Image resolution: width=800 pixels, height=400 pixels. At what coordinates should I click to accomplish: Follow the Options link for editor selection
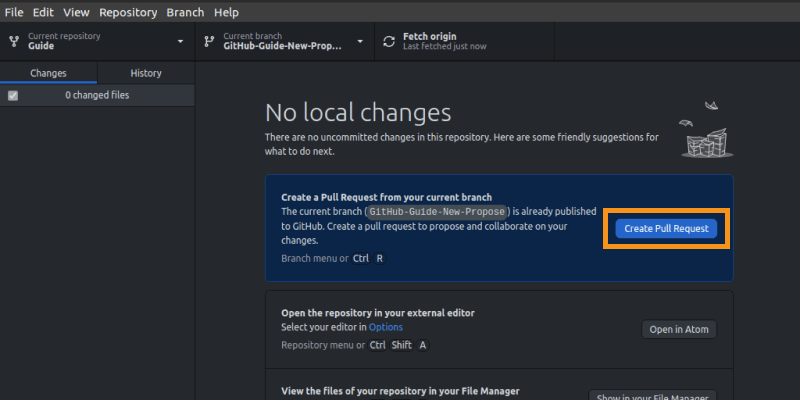386,327
